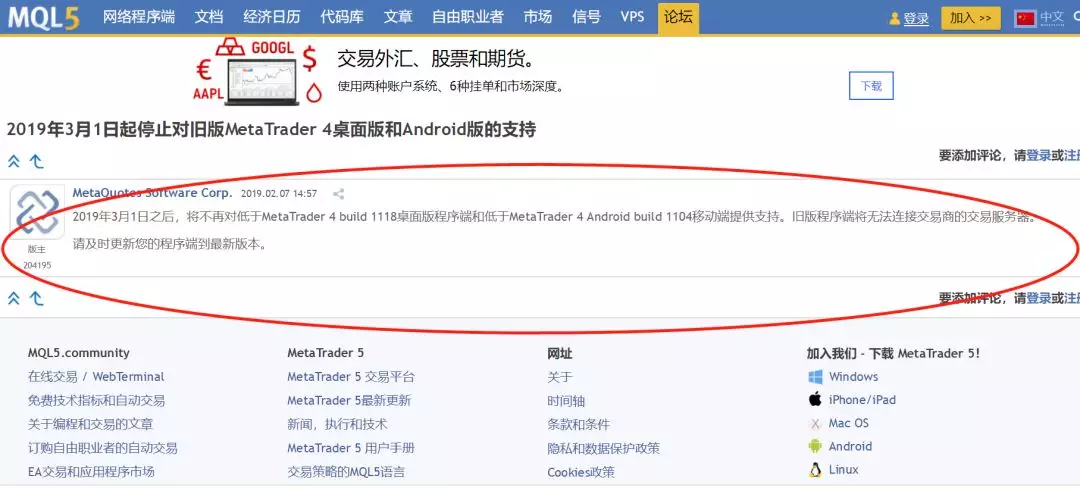The image size is (1080, 488).
Task: Click the thread title about MetaTrader 4 support
Action: (271, 129)
